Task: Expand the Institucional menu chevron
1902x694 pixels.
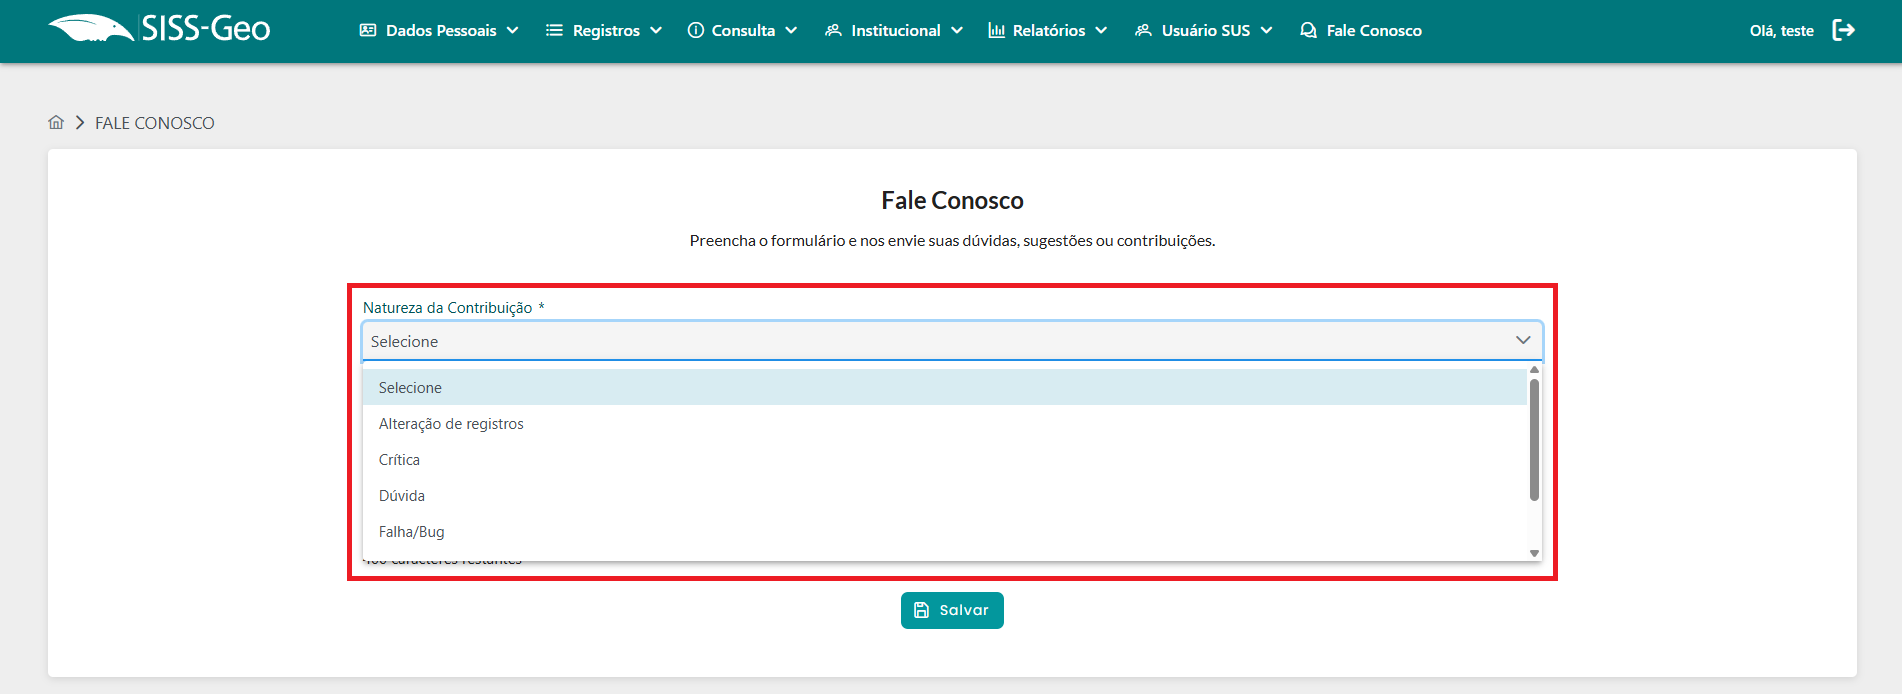Action: 957,30
